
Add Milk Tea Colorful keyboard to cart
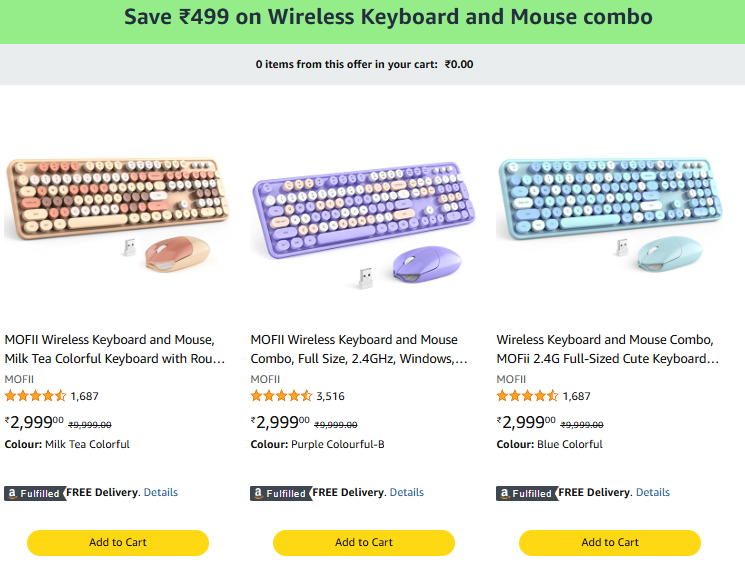118,542
